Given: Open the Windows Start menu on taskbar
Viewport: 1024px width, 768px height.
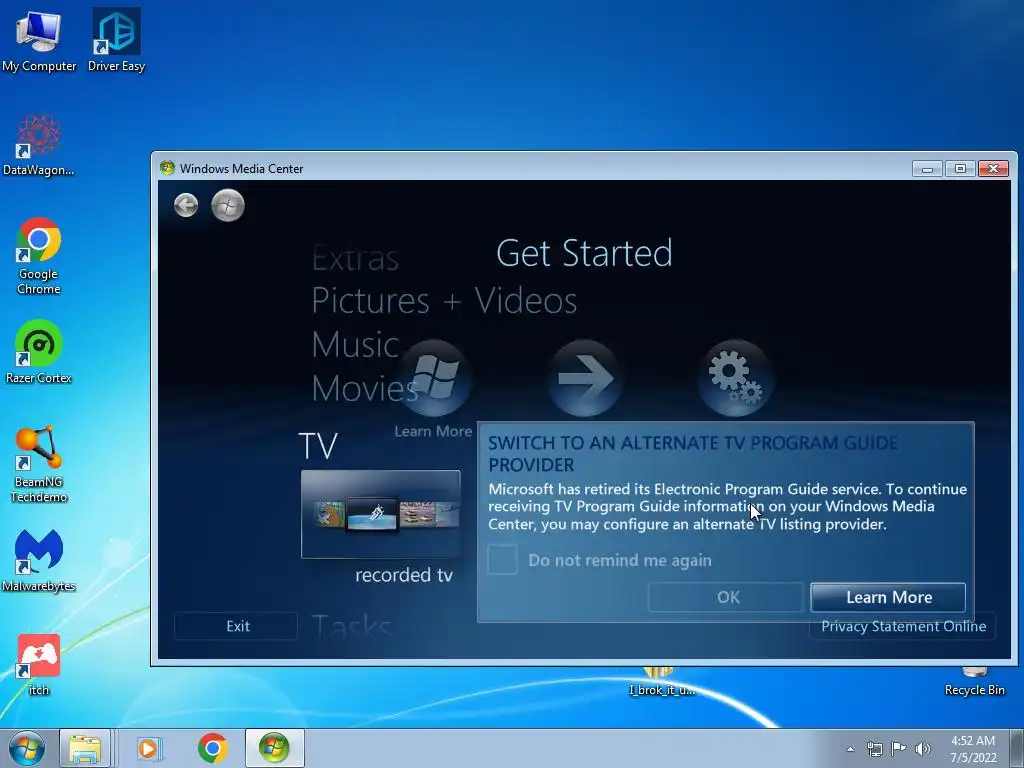Looking at the screenshot, I should click(27, 748).
